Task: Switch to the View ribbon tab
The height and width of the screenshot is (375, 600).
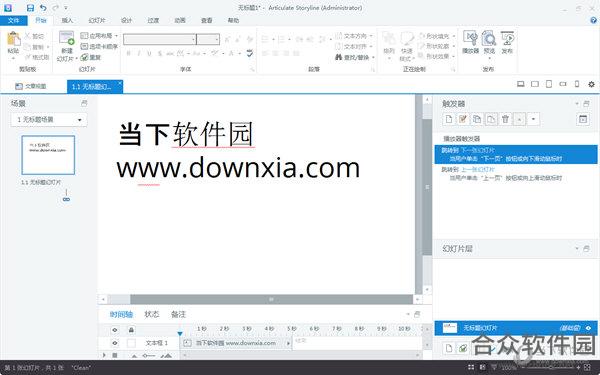Action: point(207,20)
